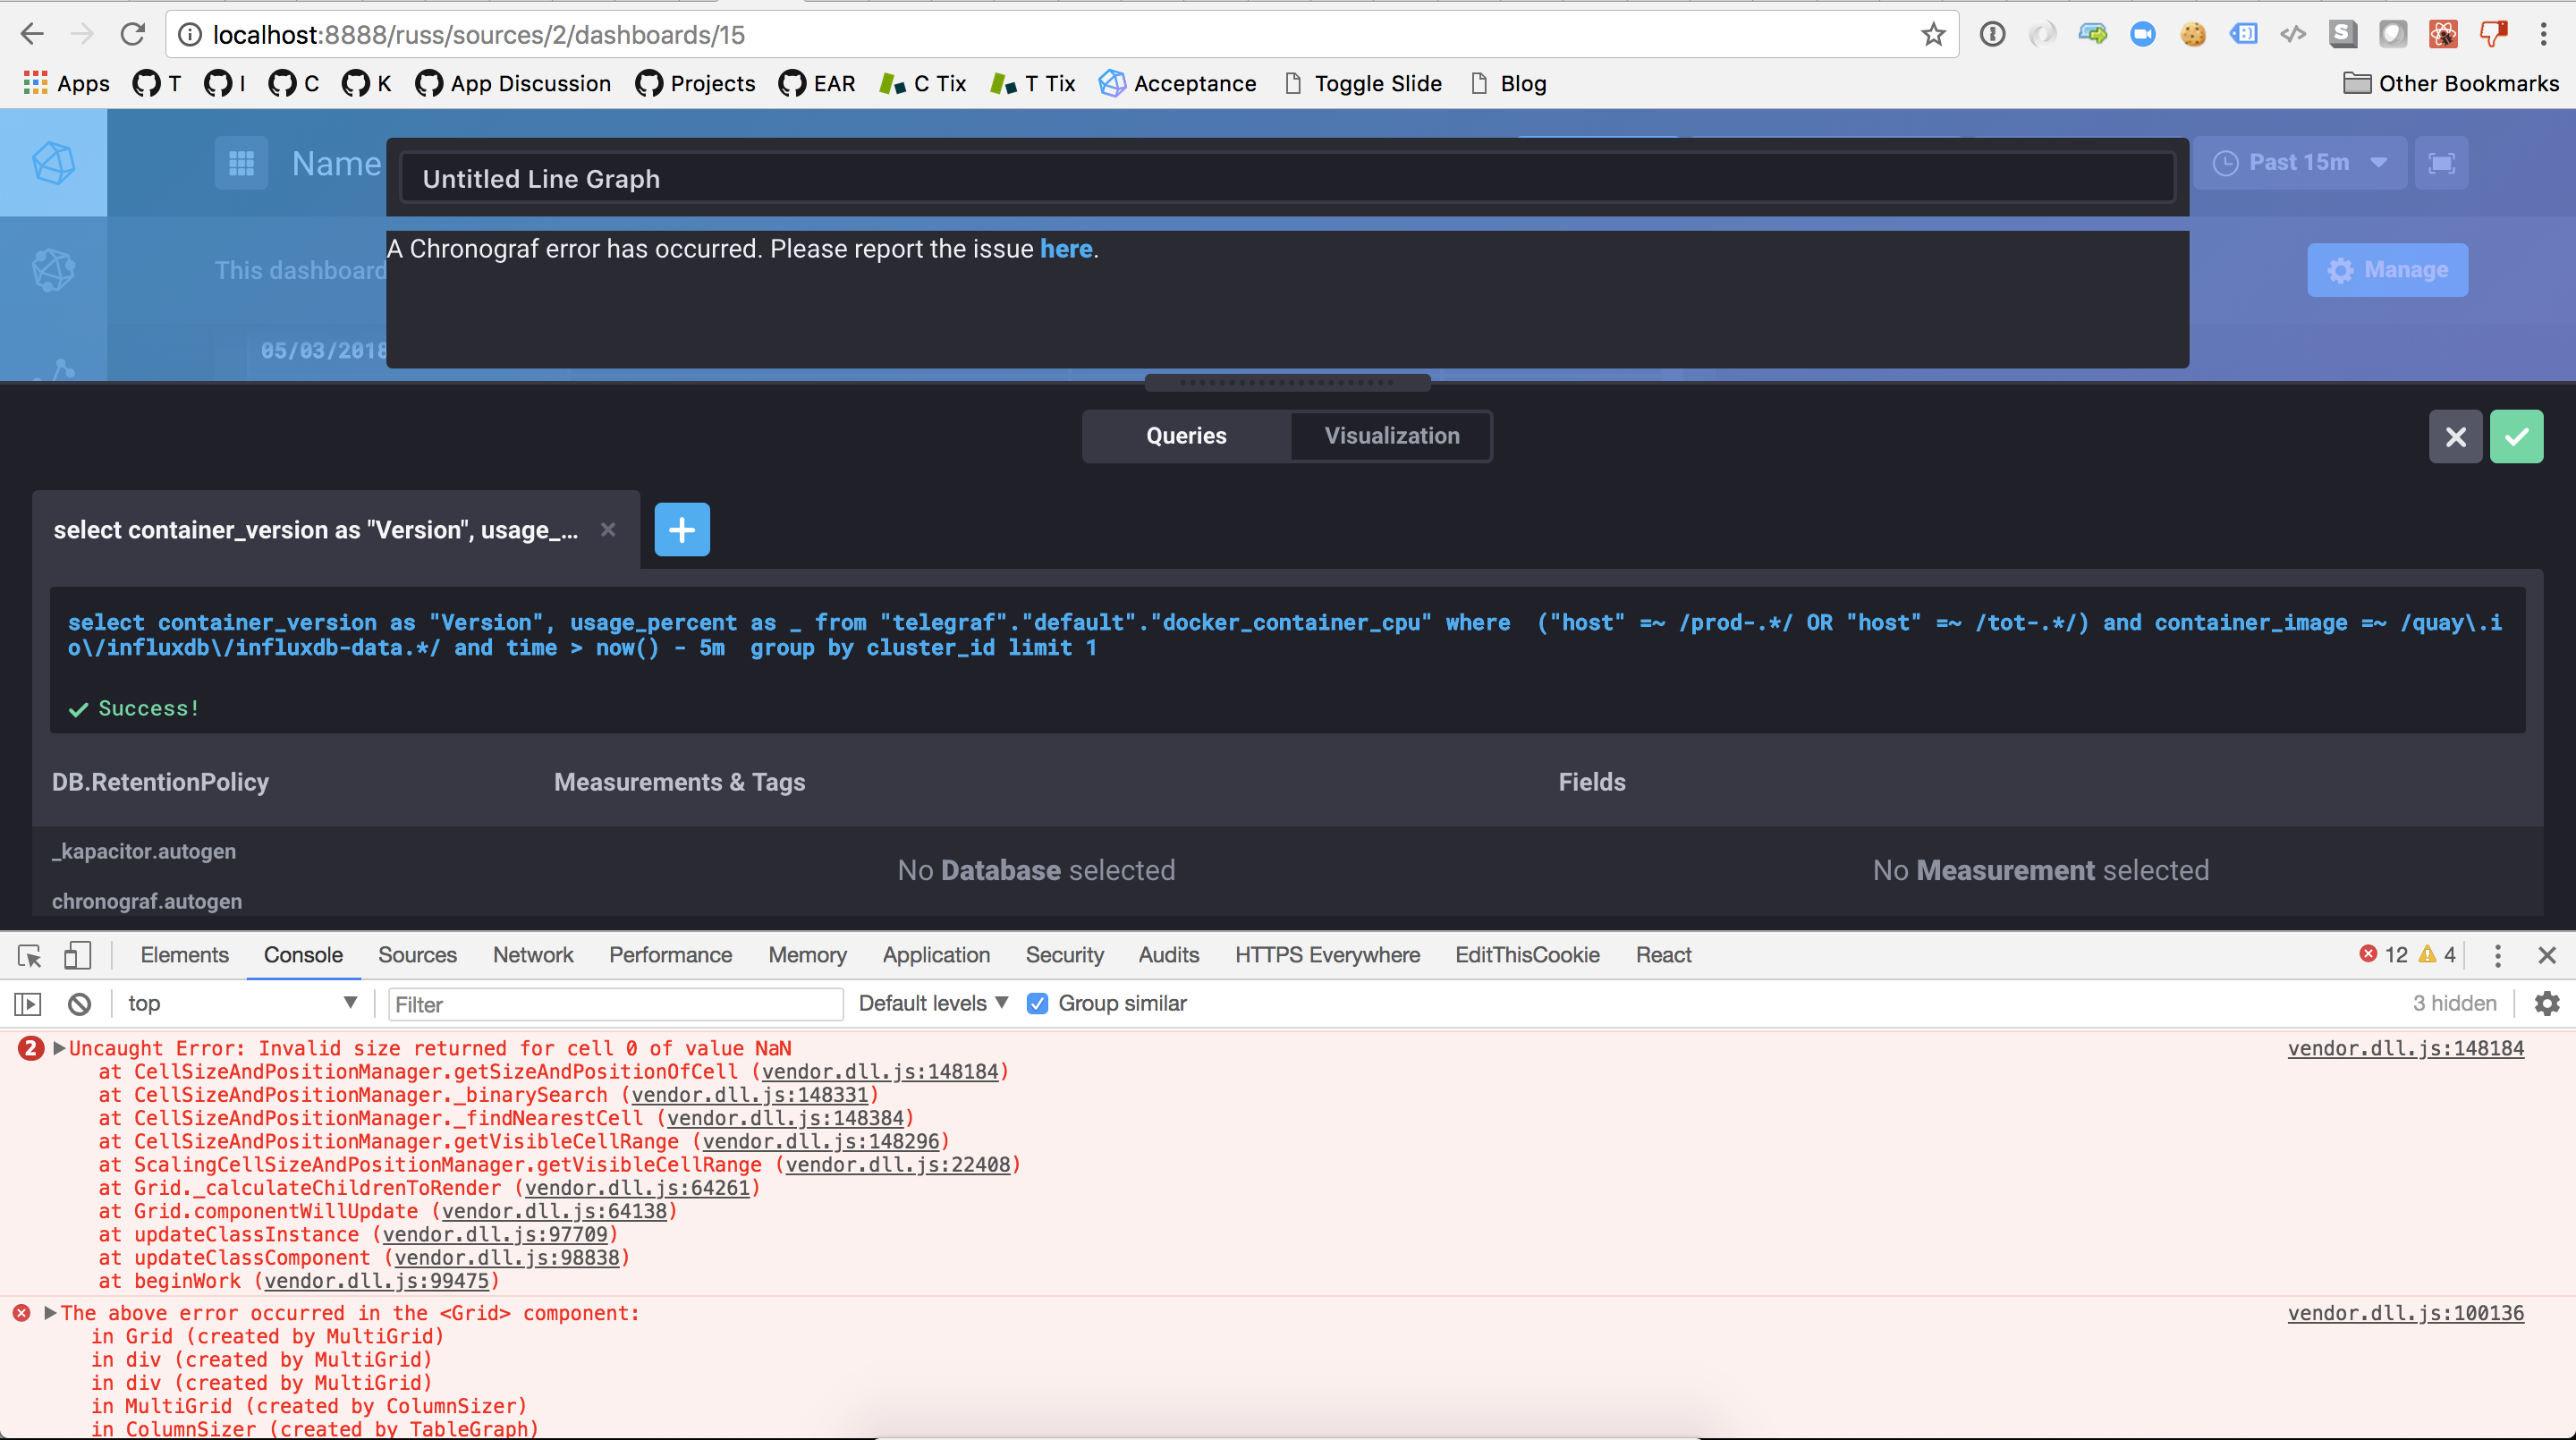This screenshot has height=1440, width=2576.
Task: Click the 'here' report issue link
Action: tap(1066, 248)
